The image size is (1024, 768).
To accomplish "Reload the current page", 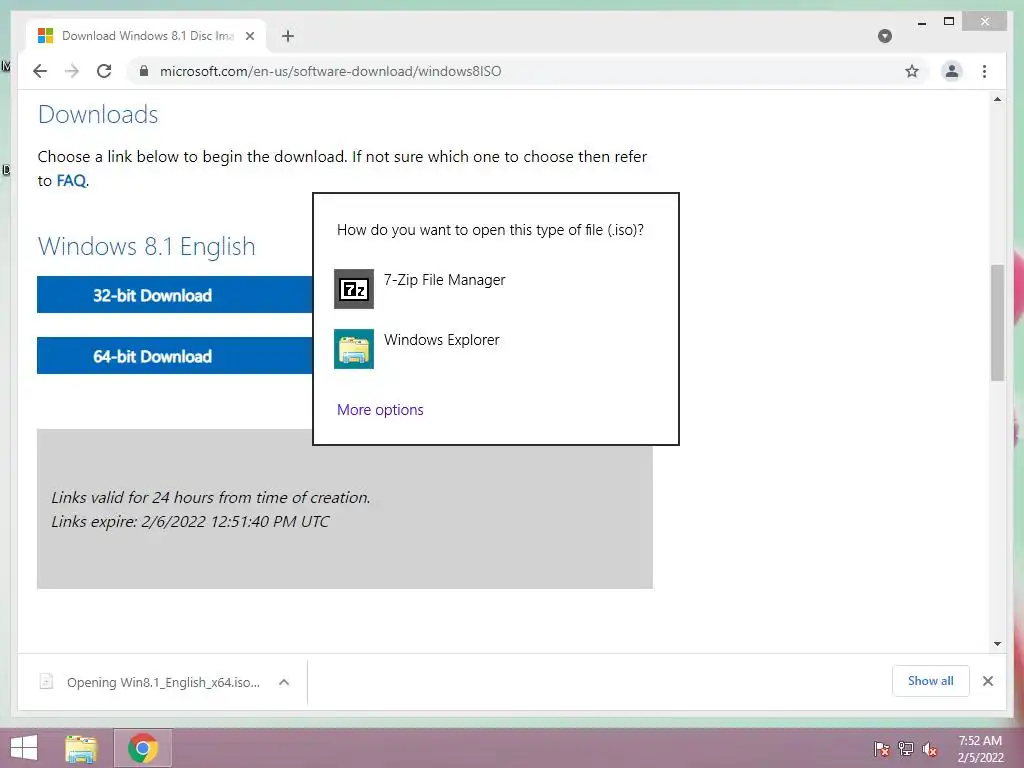I will tap(104, 71).
